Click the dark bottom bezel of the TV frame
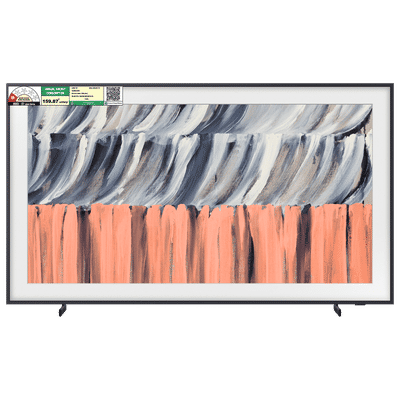This screenshot has width=400, height=400. point(200,302)
